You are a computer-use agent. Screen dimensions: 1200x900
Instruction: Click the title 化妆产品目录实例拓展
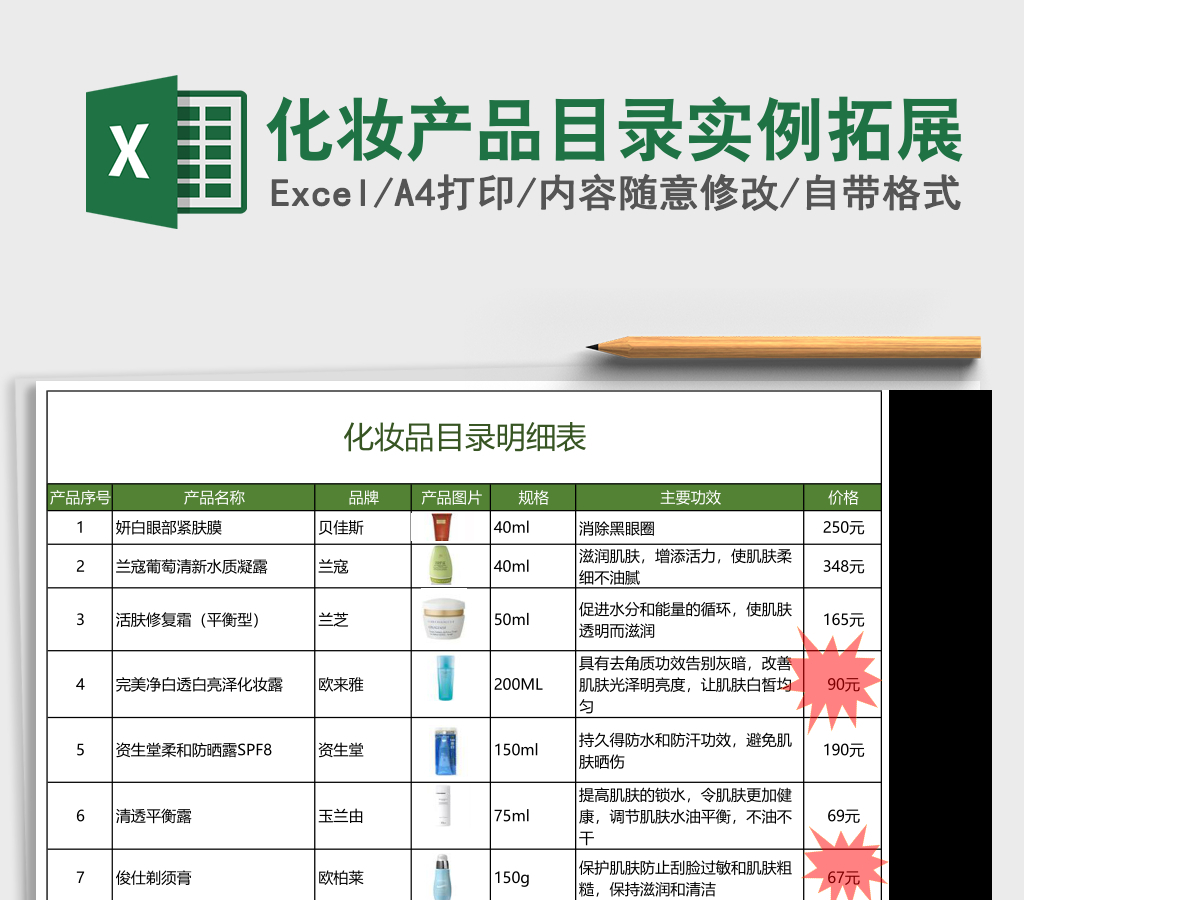click(614, 129)
